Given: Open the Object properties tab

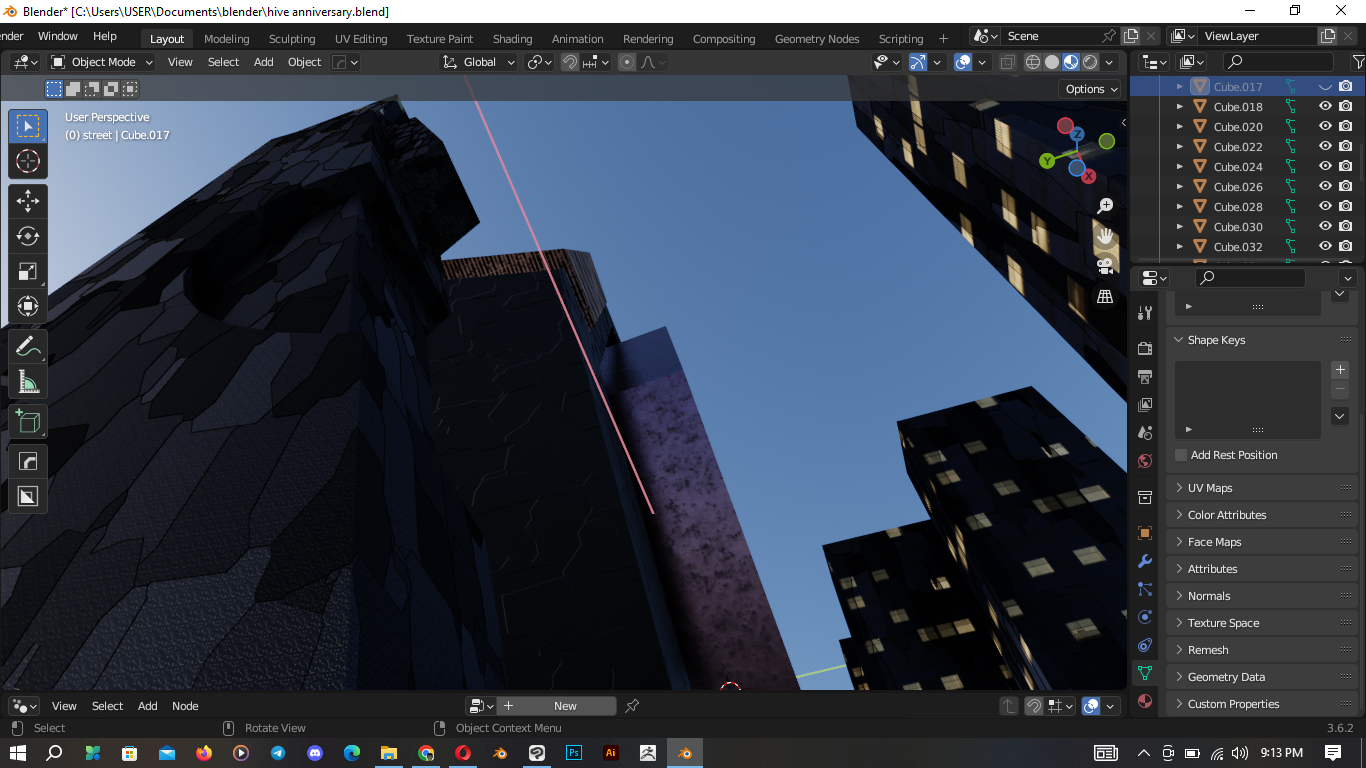Looking at the screenshot, I should coord(1145,533).
